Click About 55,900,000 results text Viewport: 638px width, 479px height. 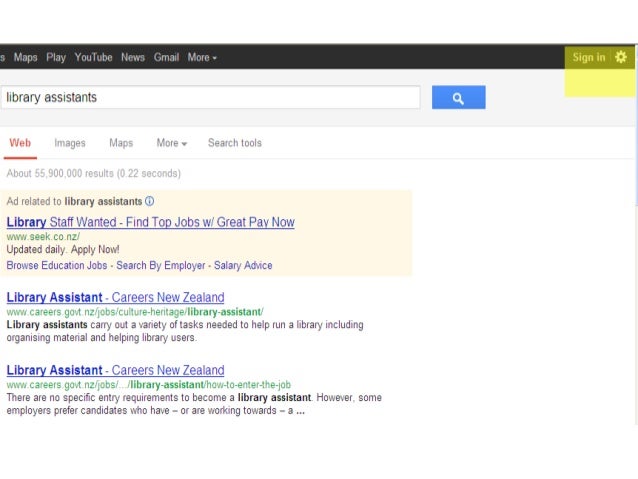point(94,174)
